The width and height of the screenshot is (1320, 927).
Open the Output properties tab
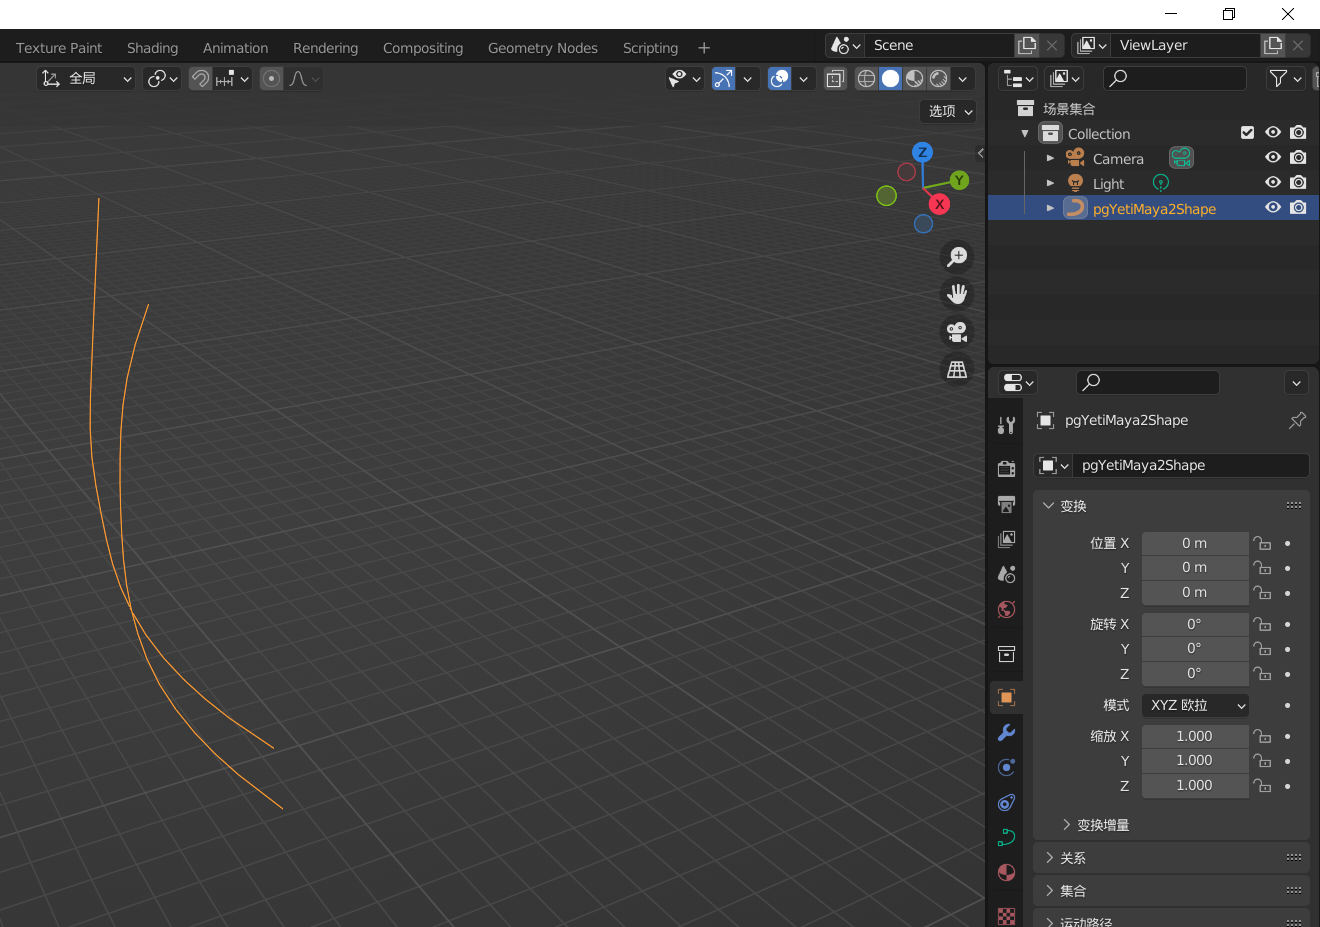point(1006,504)
